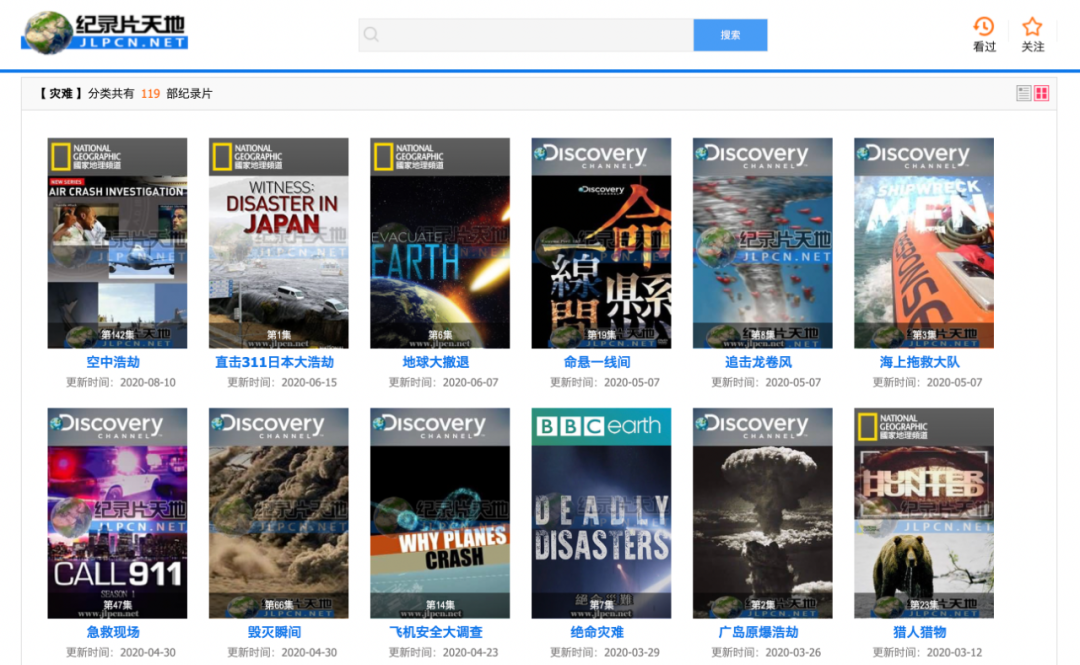
Task: Open the BBC Deadly Disasters poster
Action: [x=601, y=513]
